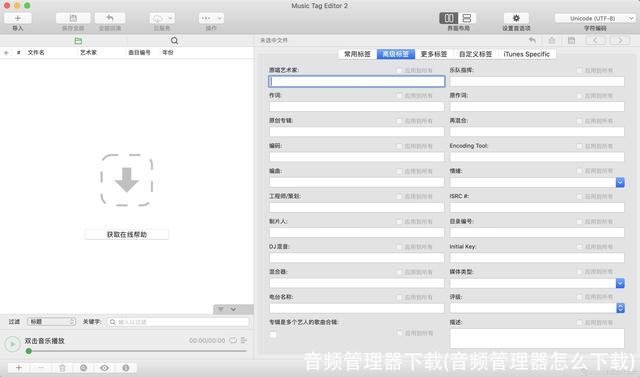Go to previous file with left chevron
Image resolution: width=640 pixels, height=377 pixels.
[x=596, y=40]
